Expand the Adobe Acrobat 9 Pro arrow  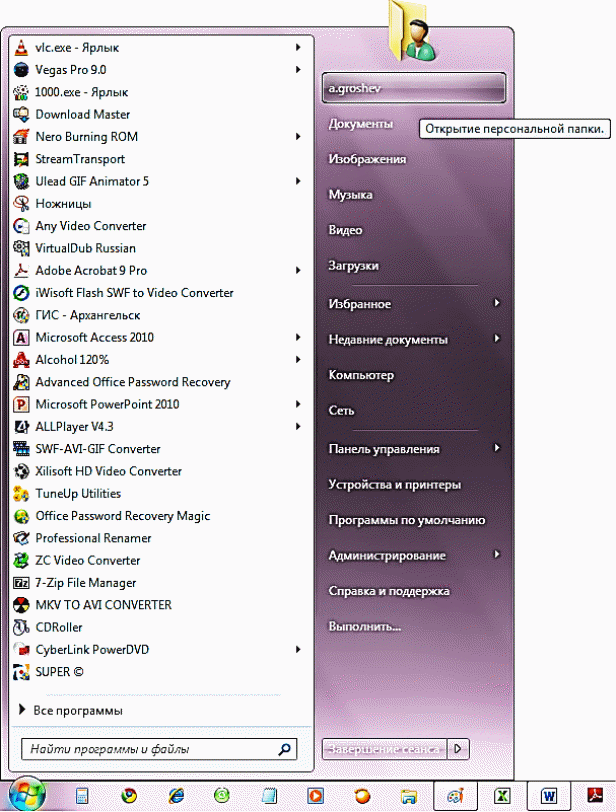coord(298,270)
